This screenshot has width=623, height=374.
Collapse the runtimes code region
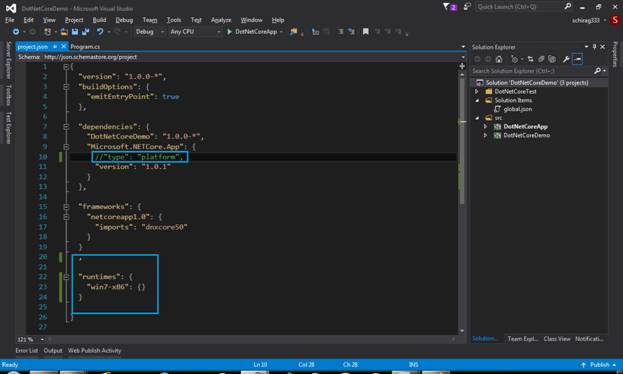(66, 277)
